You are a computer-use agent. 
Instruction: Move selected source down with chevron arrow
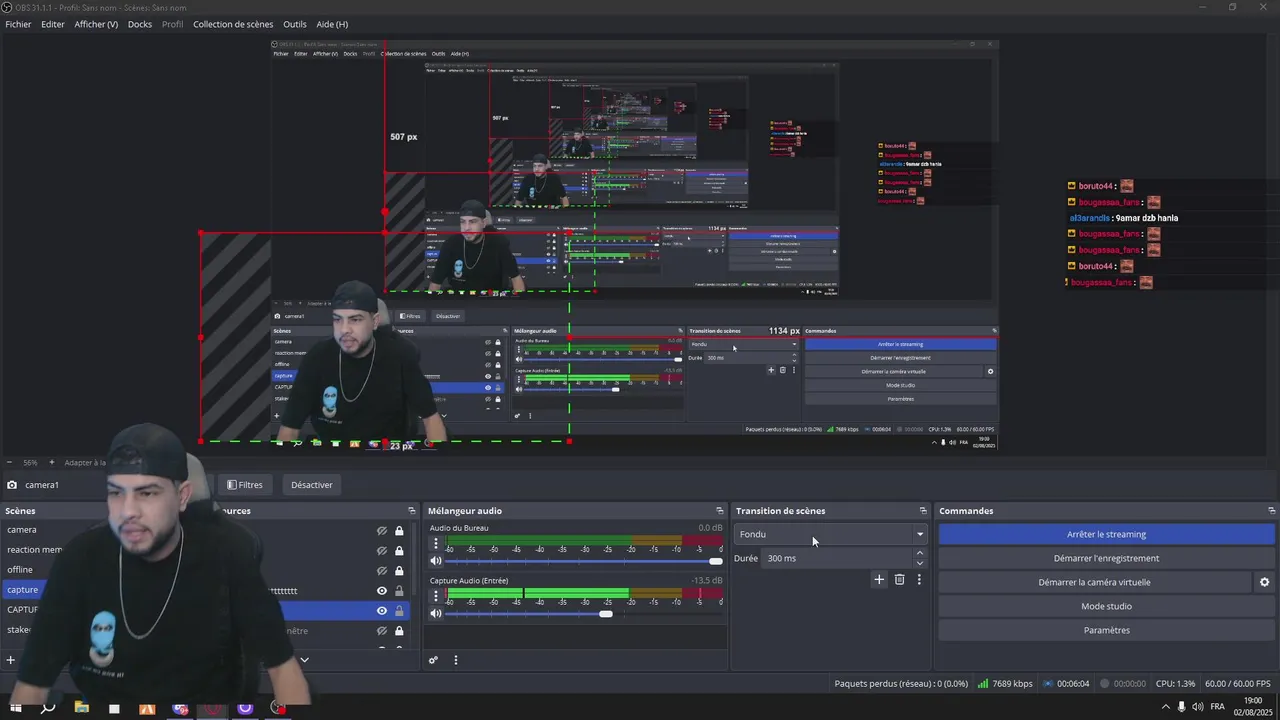pos(304,660)
